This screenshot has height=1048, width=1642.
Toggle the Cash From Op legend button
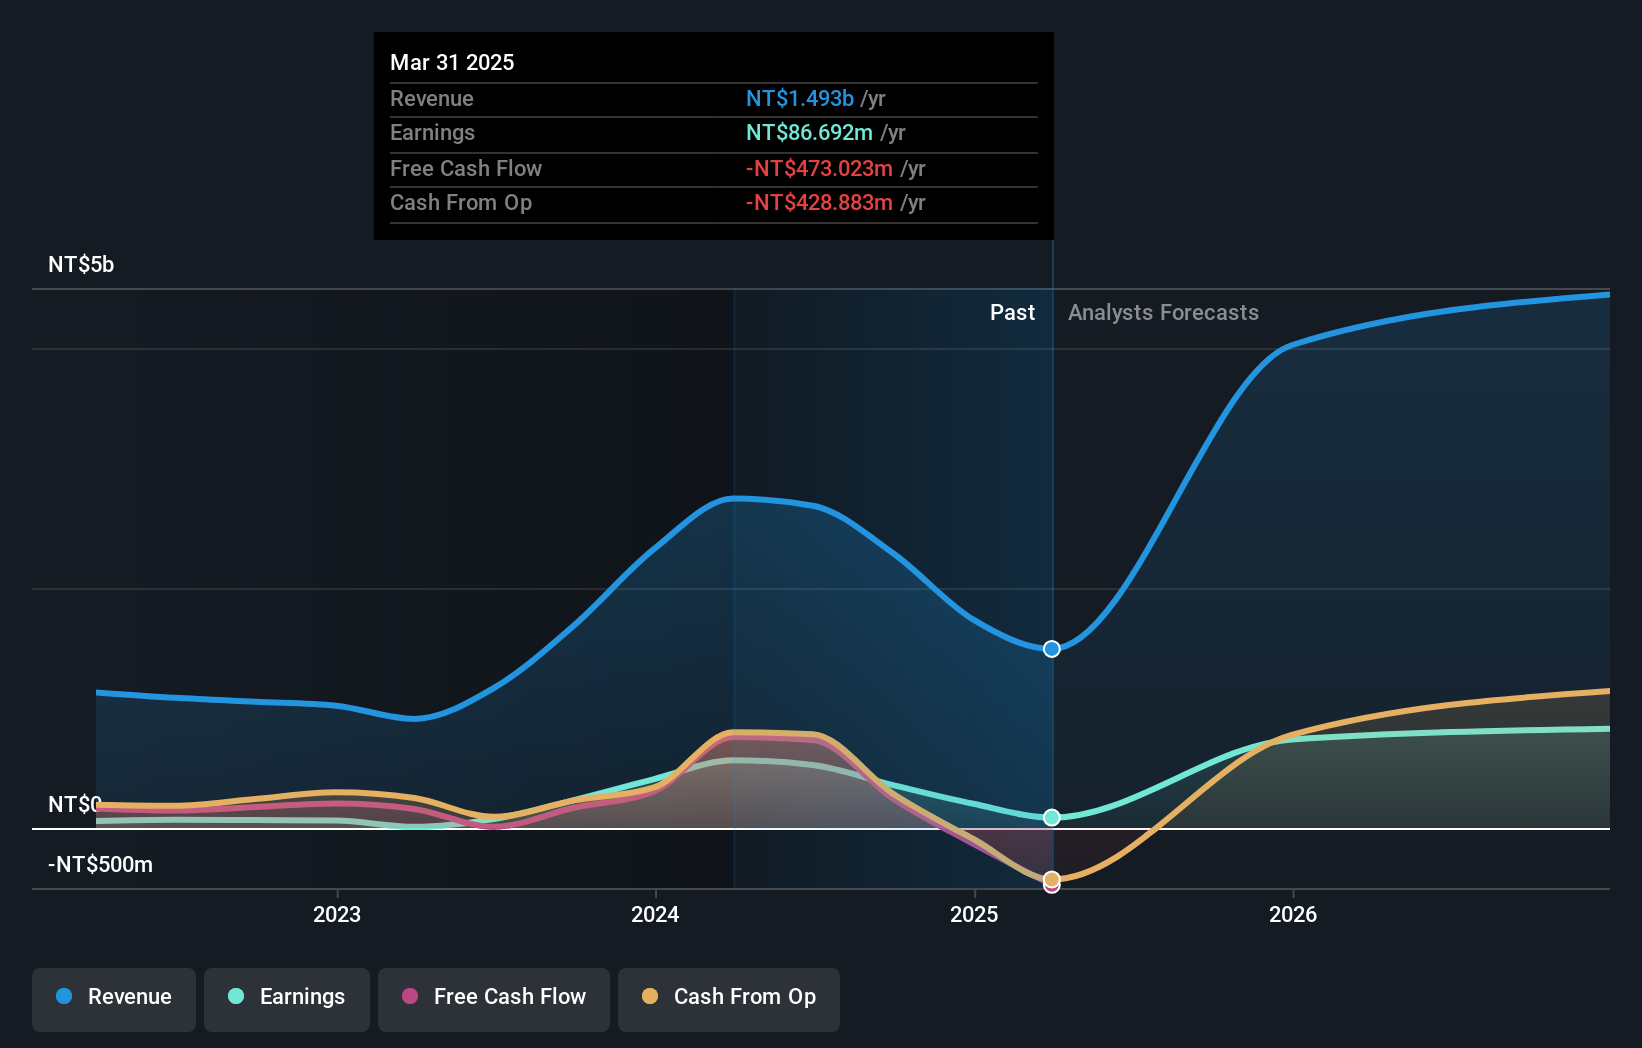click(x=729, y=999)
